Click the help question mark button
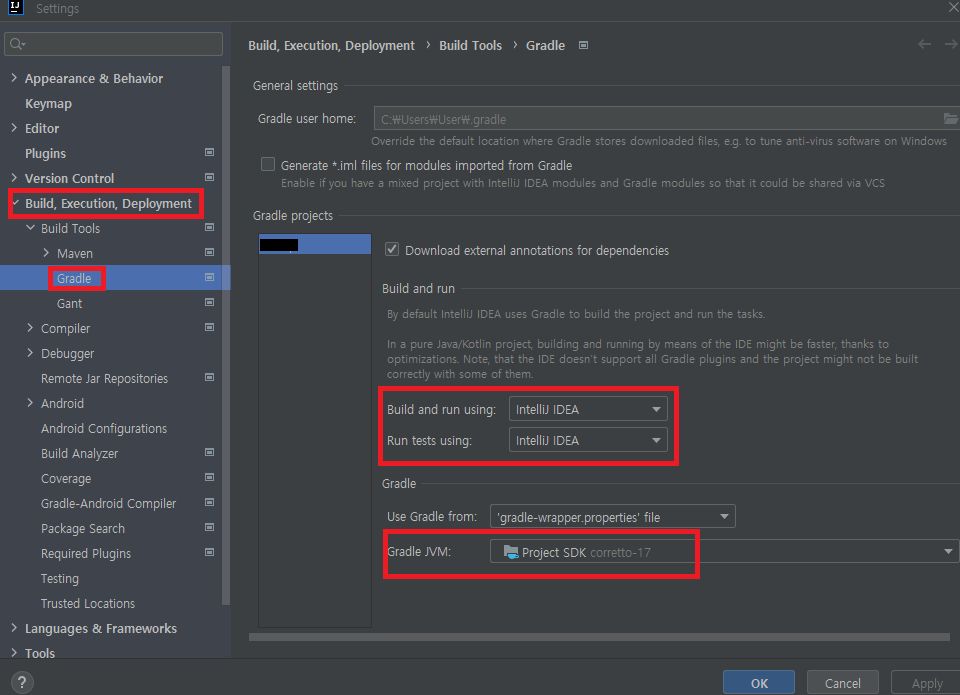Screen dimensions: 960x695 [x=22, y=682]
